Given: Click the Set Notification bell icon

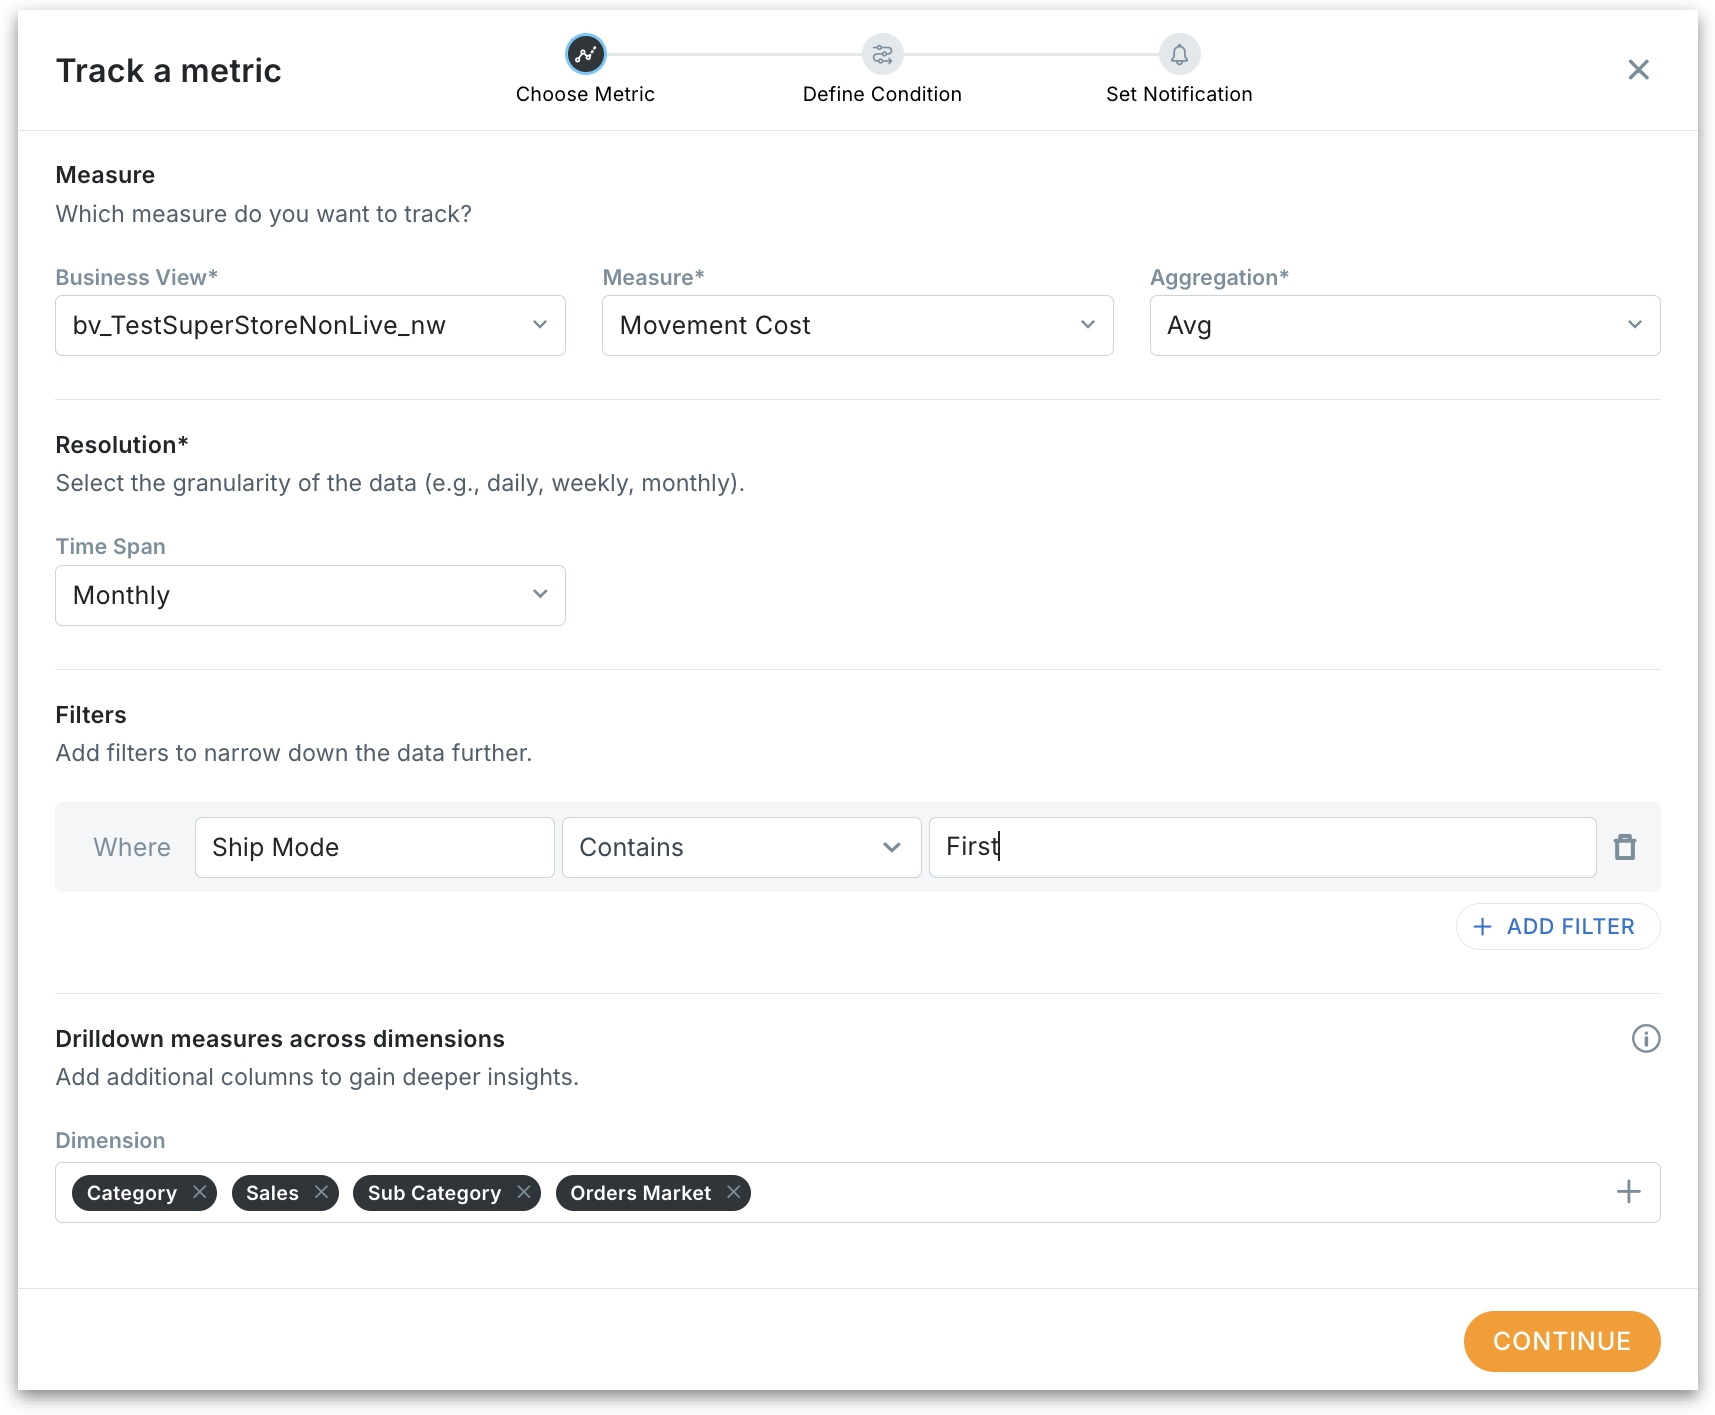Looking at the screenshot, I should coord(1179,54).
